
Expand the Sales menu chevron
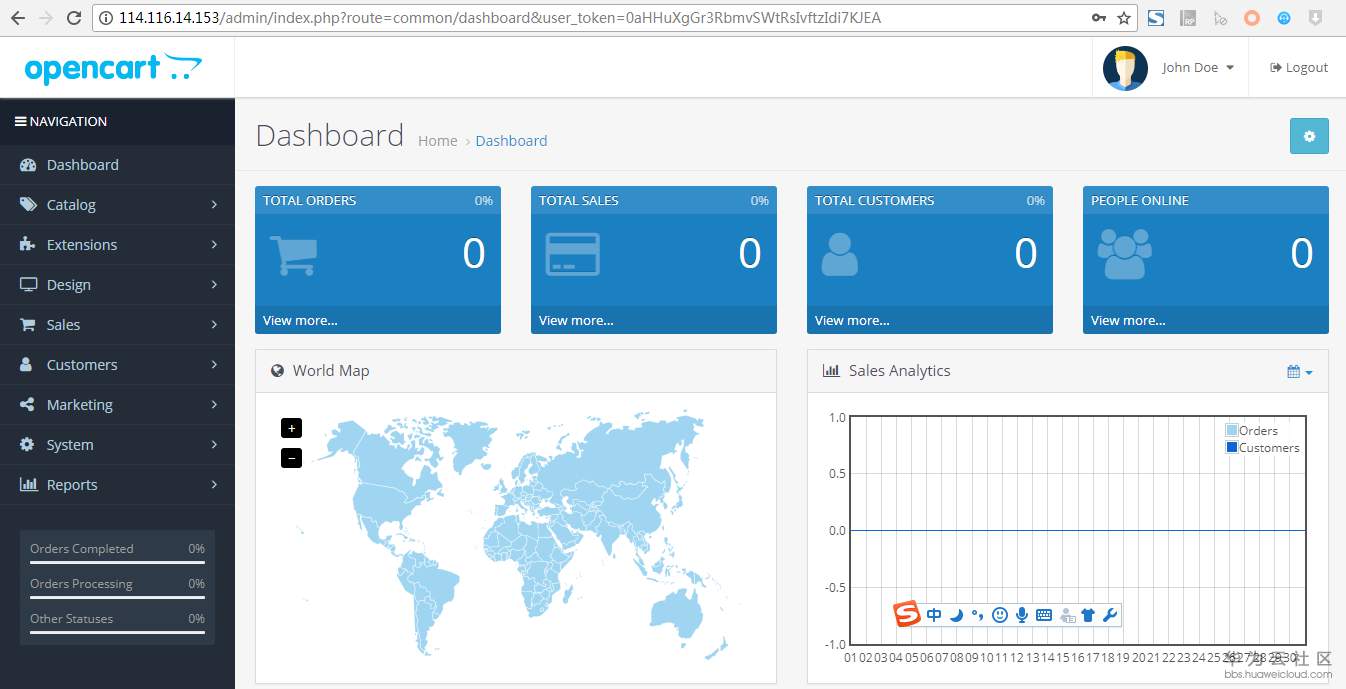point(214,324)
